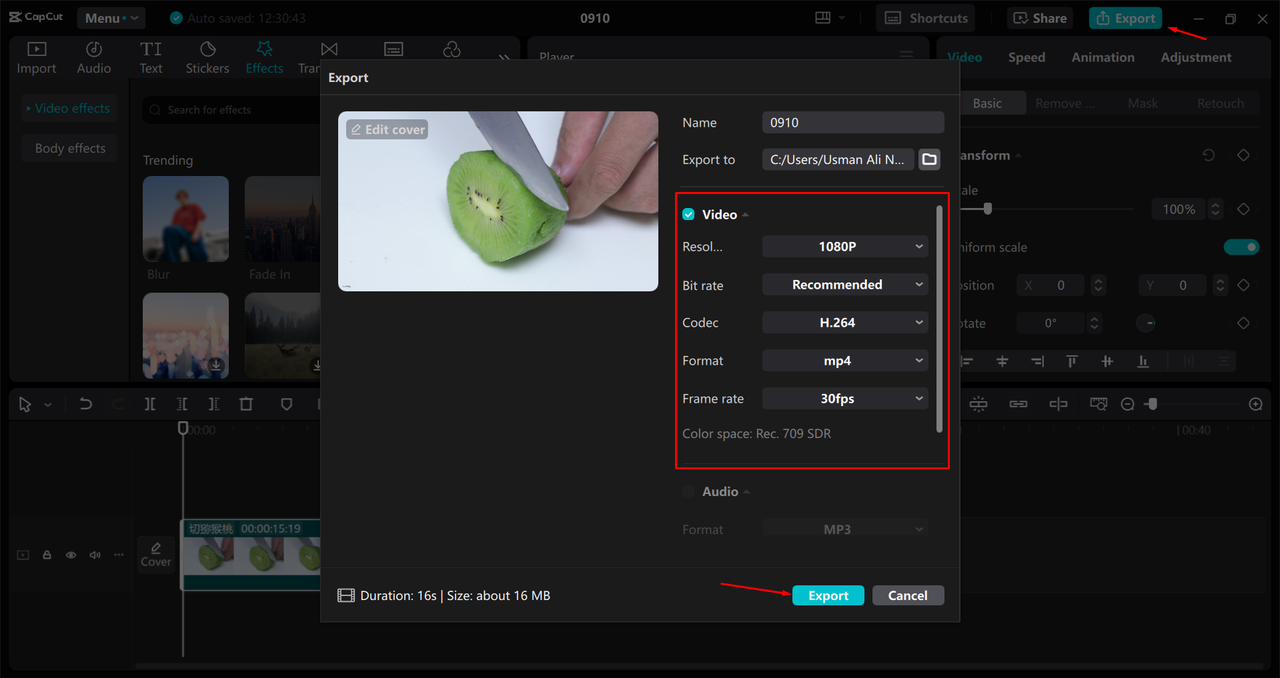
Task: Click the align horizontal center icon
Action: (x=1003, y=361)
